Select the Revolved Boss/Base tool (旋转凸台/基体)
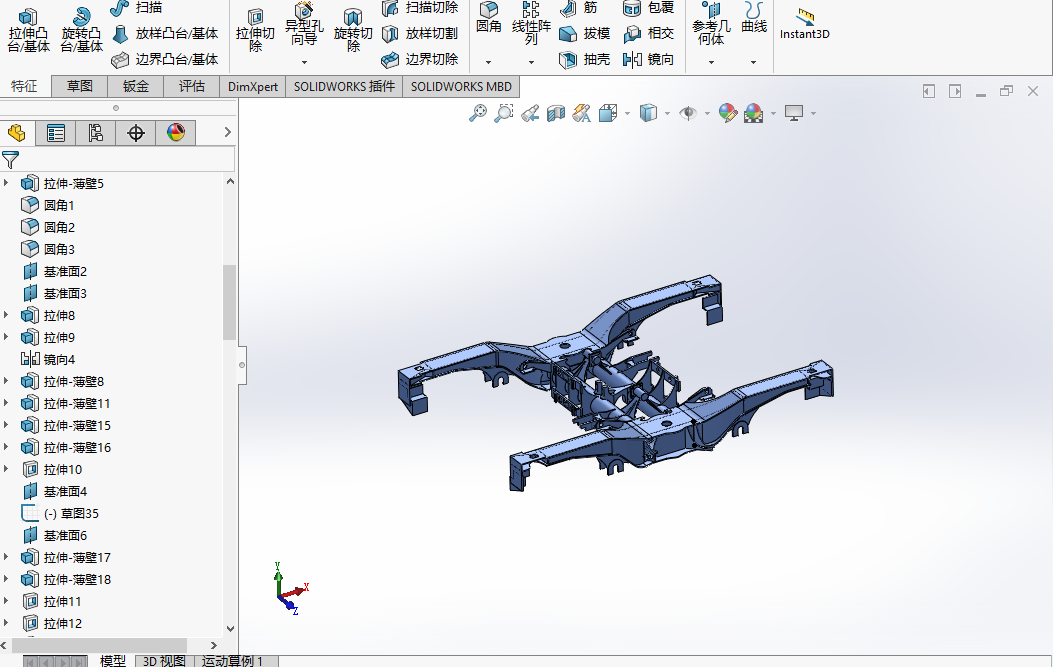Screen dimensions: 1053x667 click(81, 30)
